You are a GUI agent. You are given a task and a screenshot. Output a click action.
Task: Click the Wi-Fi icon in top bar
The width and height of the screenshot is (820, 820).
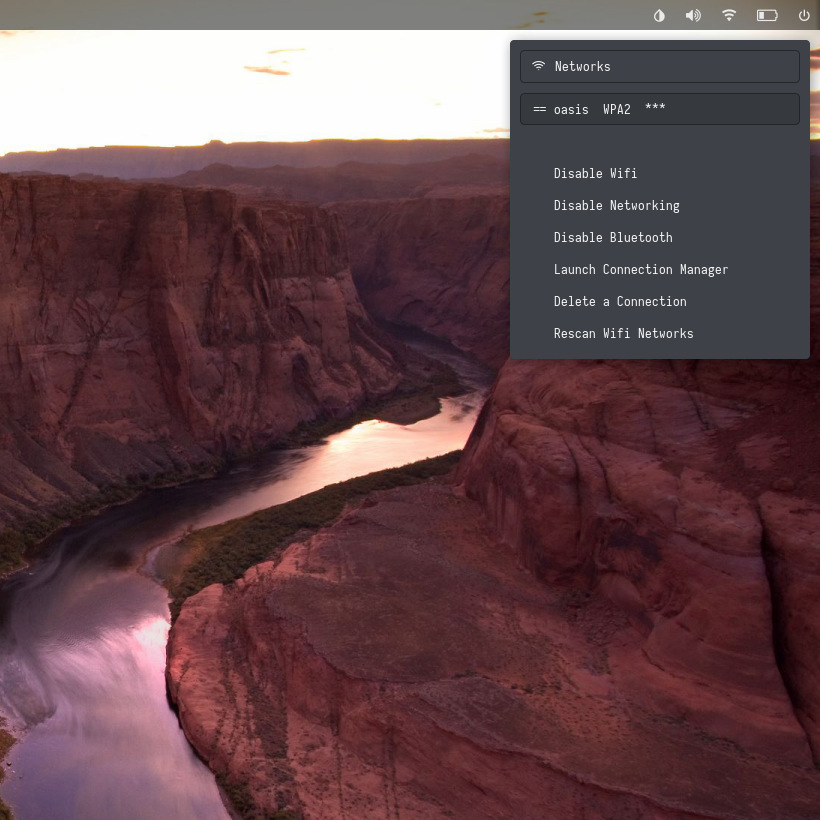click(729, 15)
